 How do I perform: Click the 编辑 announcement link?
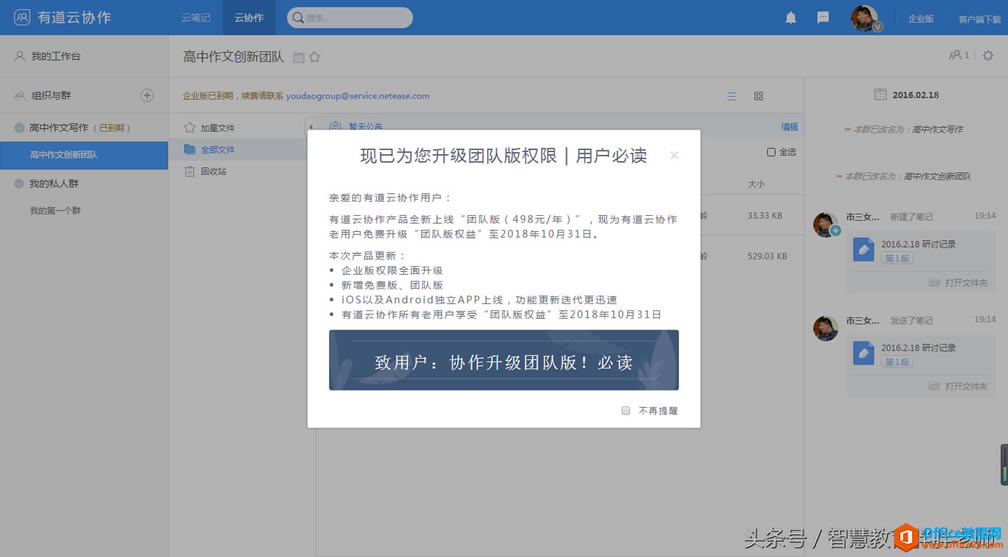(x=789, y=127)
